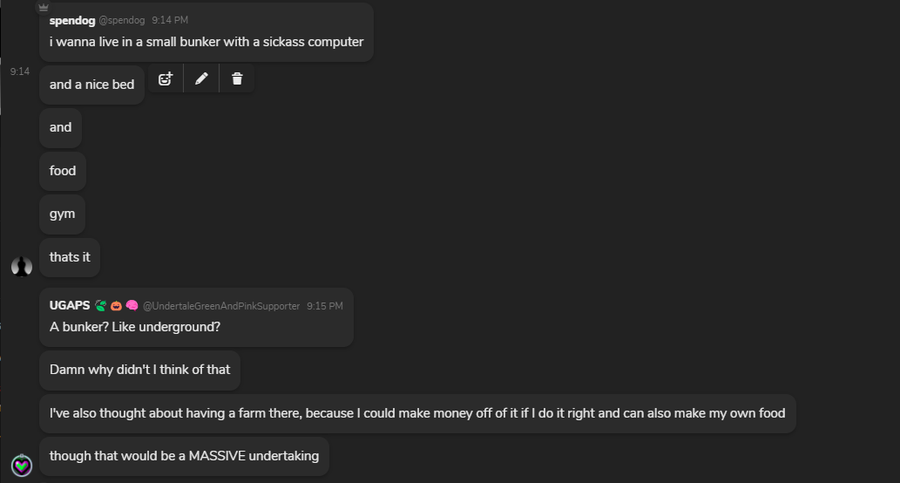Viewport: 900px width, 483px height.
Task: Click the pink brain badge beside UGAPS
Action: coord(131,305)
